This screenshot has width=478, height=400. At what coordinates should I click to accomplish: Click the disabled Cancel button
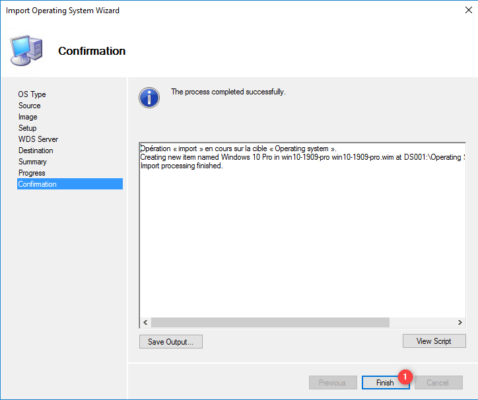point(438,382)
